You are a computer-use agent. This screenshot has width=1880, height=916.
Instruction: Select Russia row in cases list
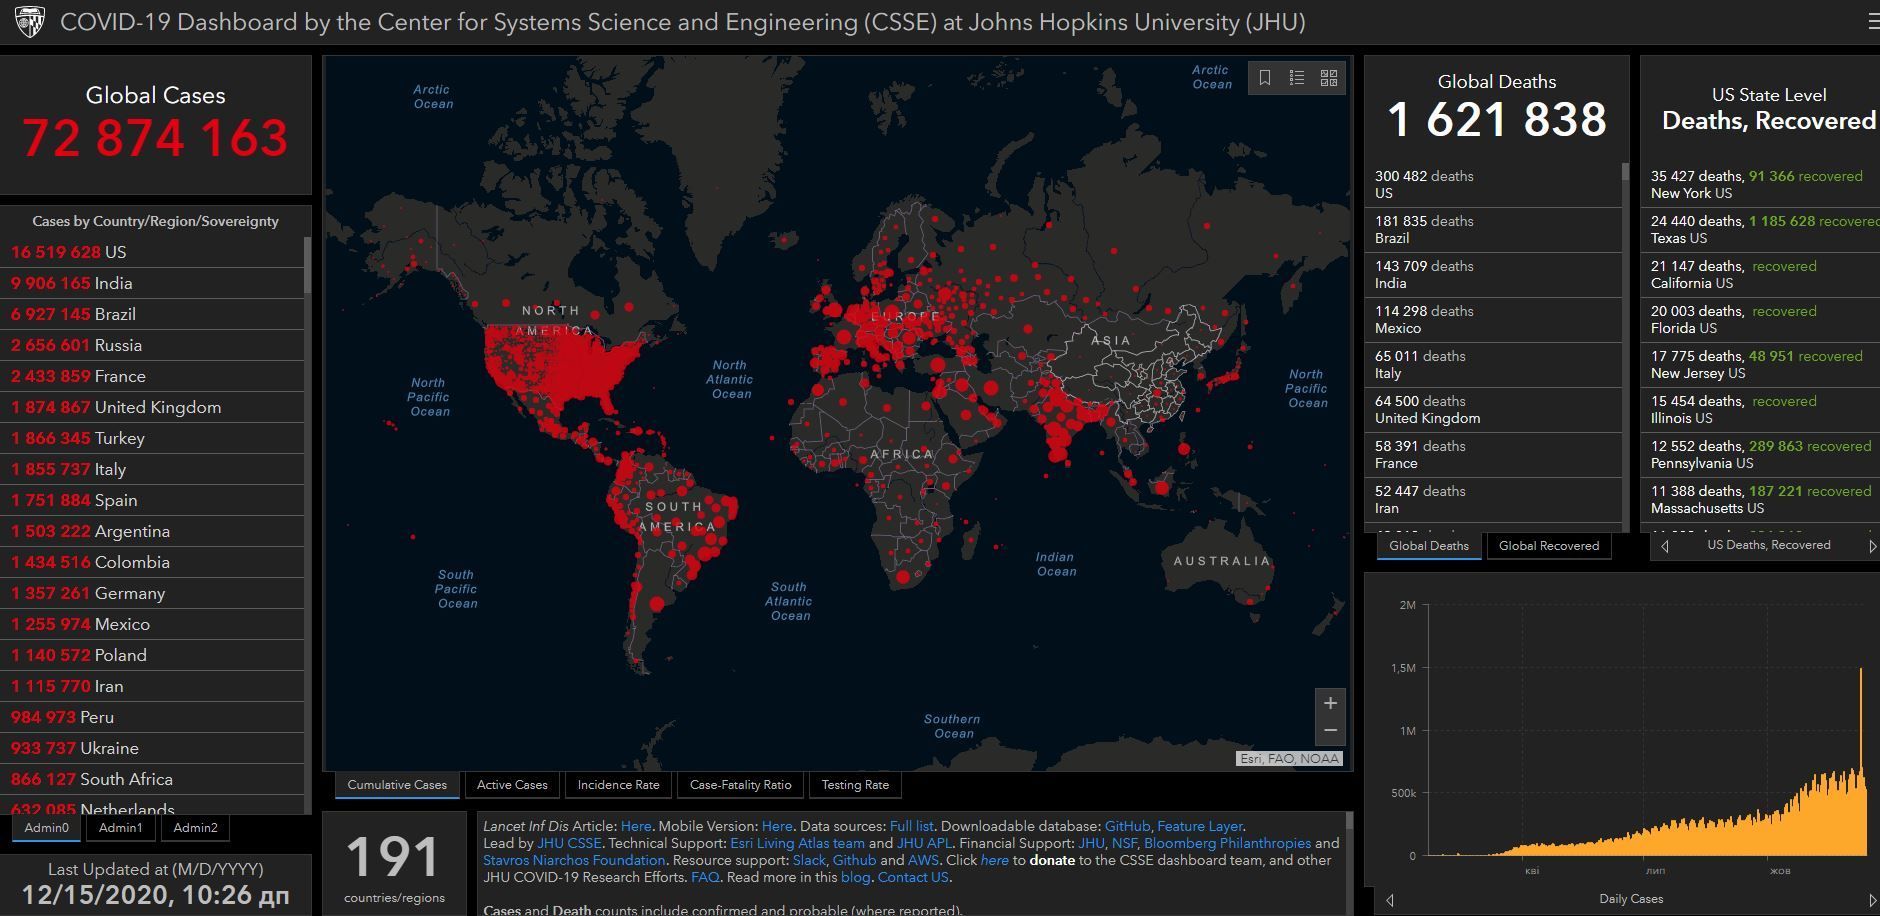pyautogui.click(x=152, y=345)
